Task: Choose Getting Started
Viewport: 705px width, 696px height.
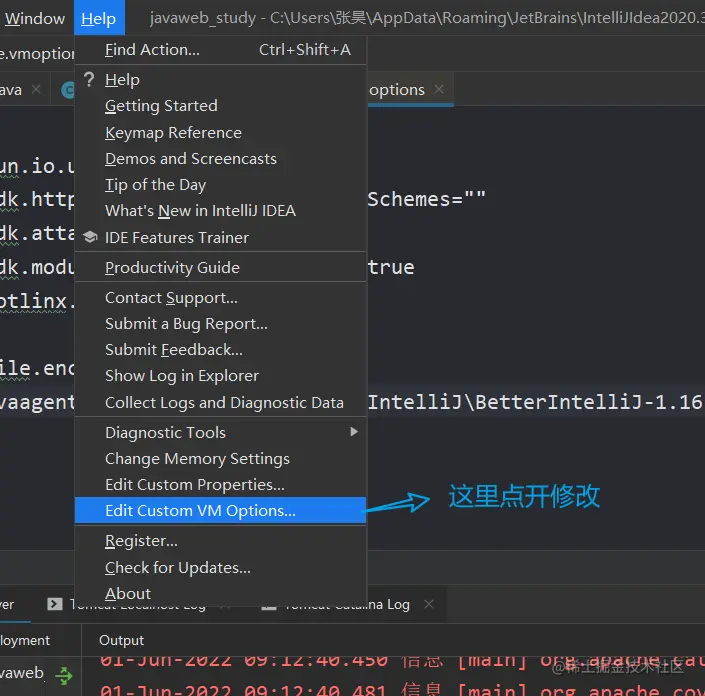Action: point(220,106)
